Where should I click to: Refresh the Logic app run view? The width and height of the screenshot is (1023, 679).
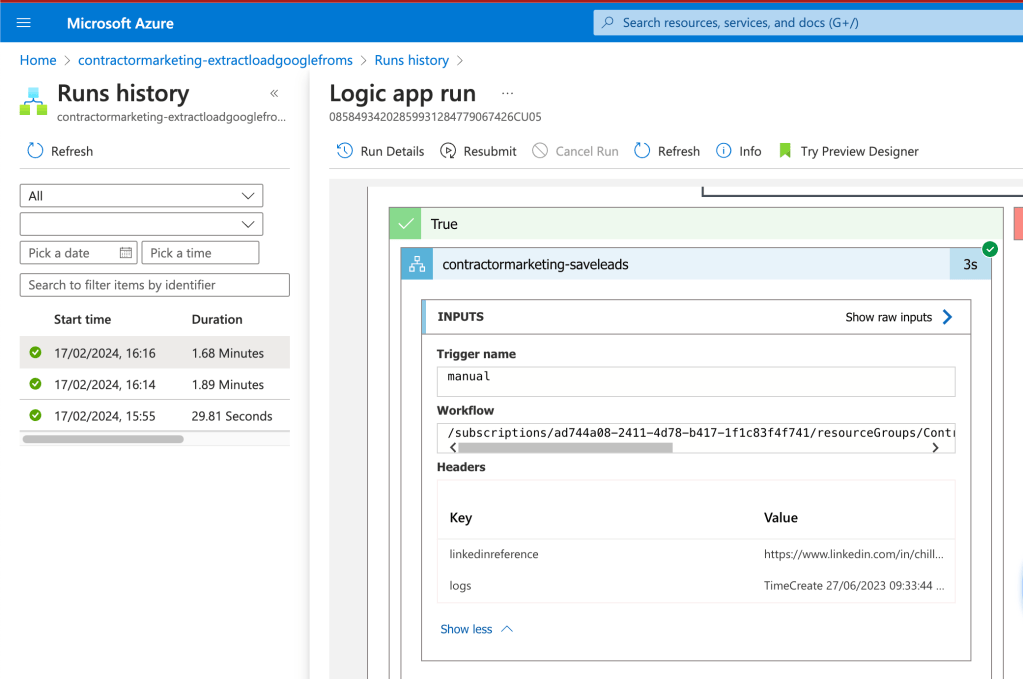tap(667, 151)
